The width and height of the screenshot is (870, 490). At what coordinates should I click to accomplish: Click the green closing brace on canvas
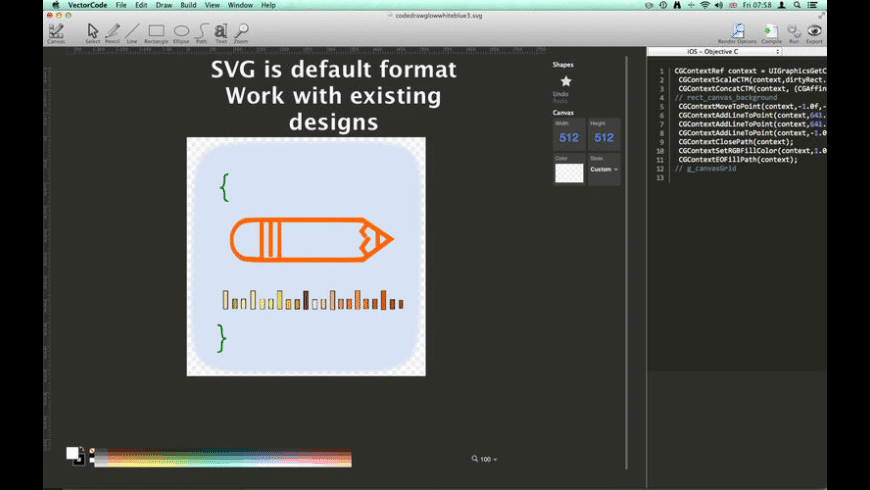[221, 338]
